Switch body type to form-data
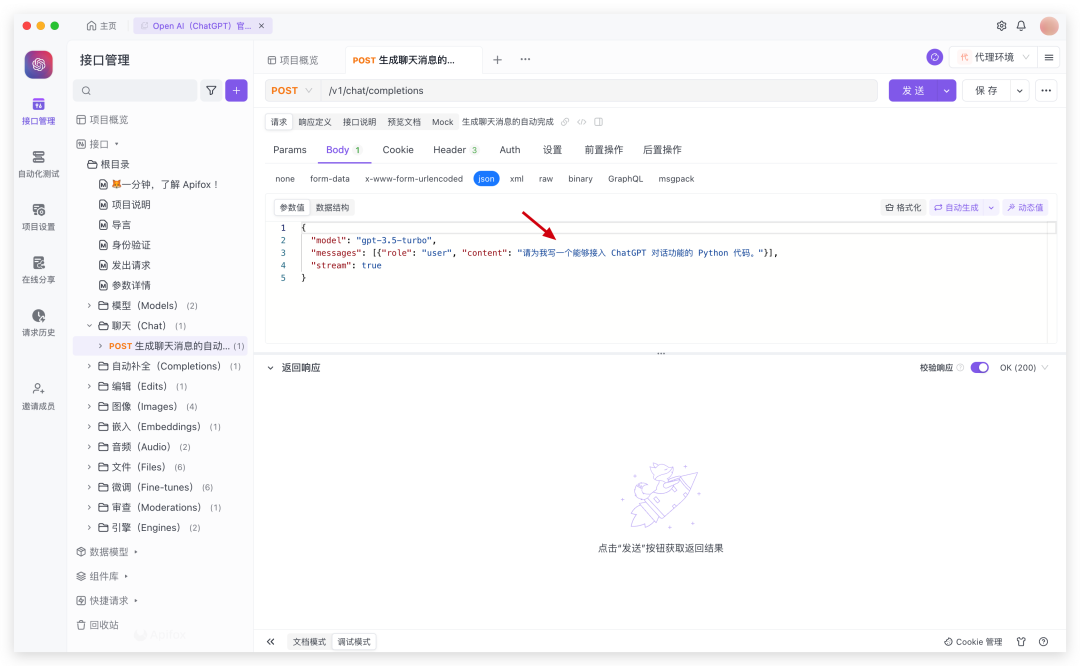Viewport: 1080px width, 666px height. point(331,178)
